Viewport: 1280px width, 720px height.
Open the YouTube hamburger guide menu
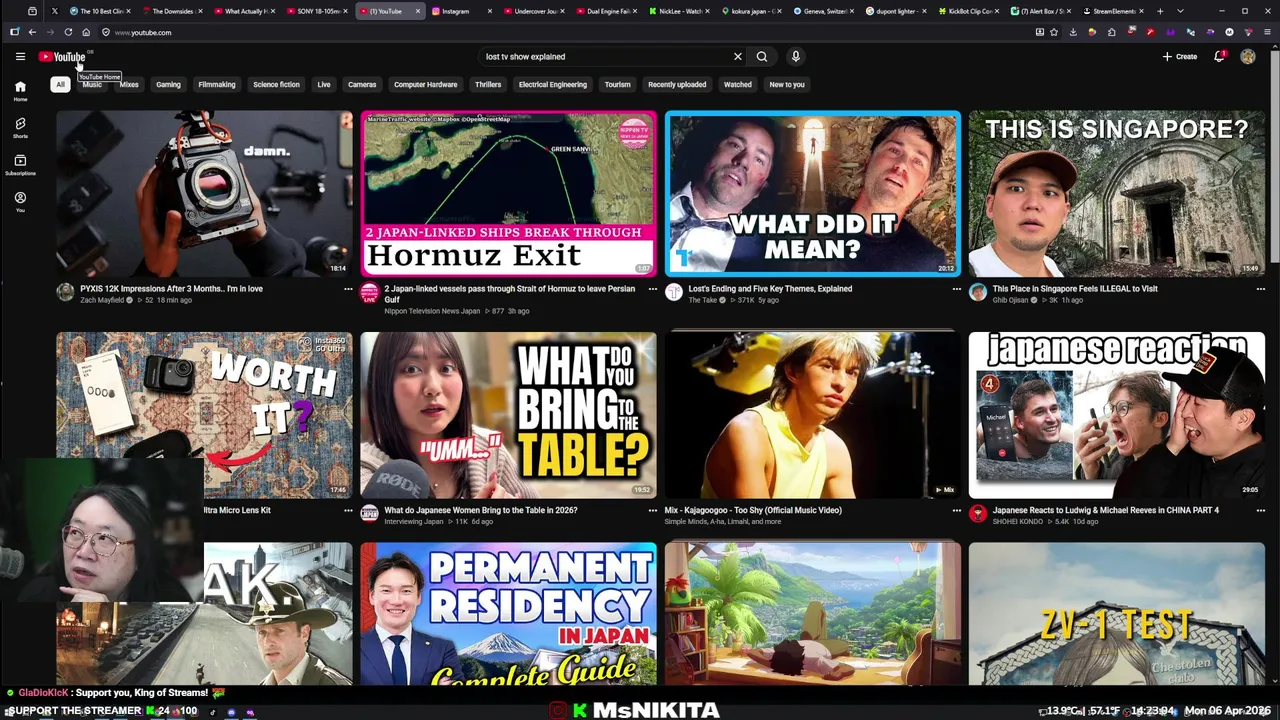(x=20, y=57)
